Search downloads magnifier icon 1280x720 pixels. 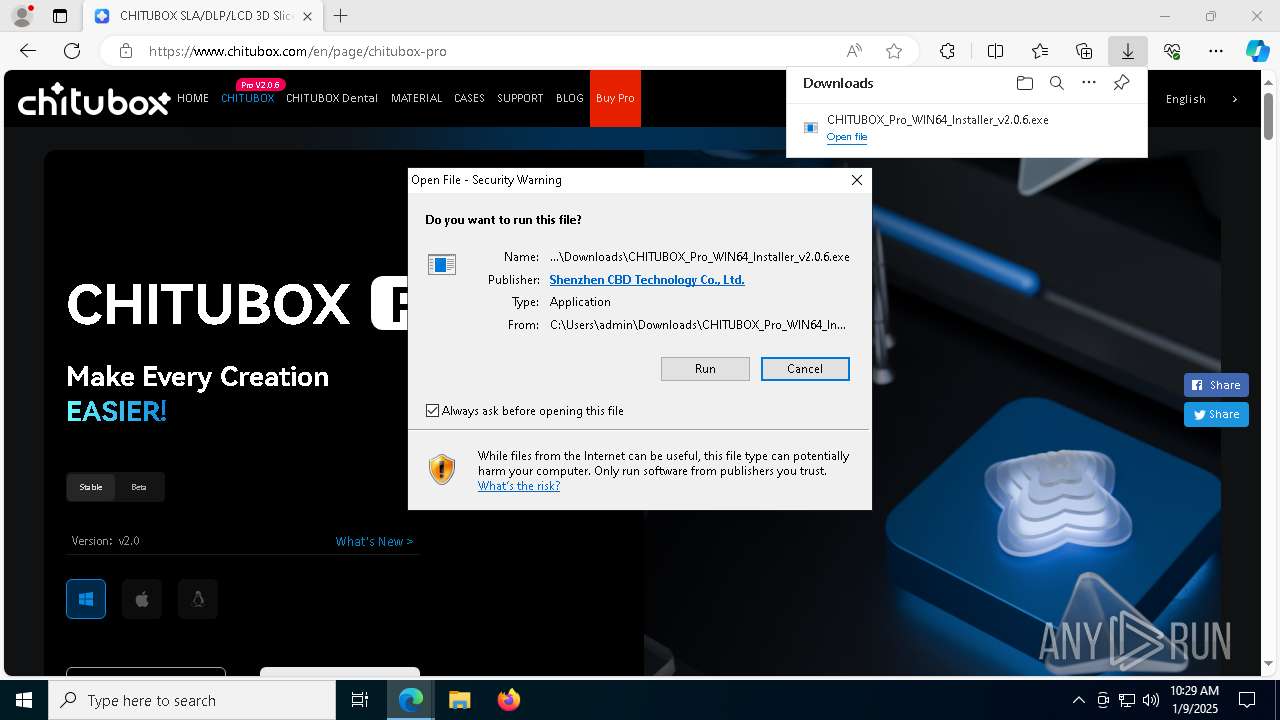point(1056,83)
